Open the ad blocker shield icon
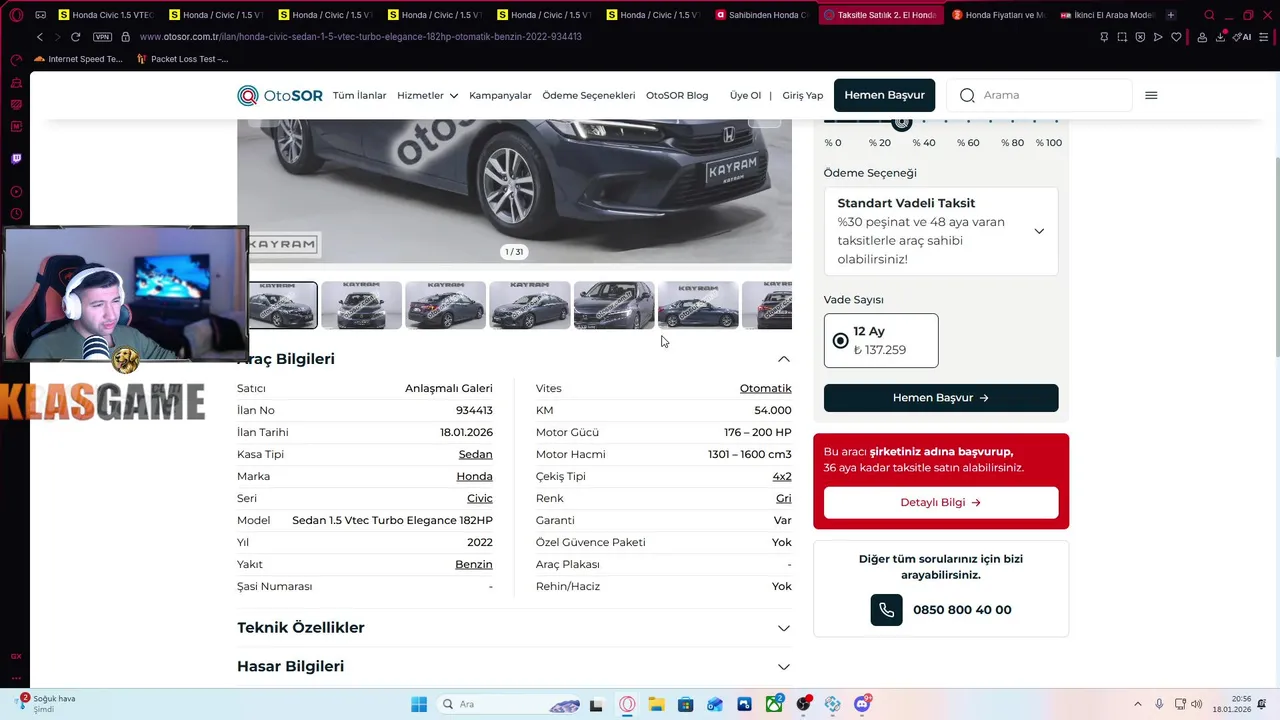The width and height of the screenshot is (1280, 720). pos(1140,37)
